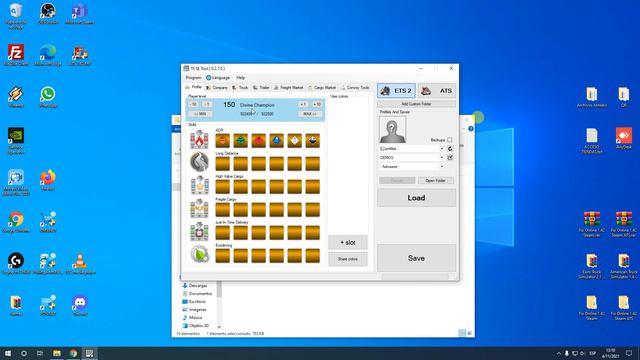The height and width of the screenshot is (360, 640).
Task: Toggle the Backups checkbox
Action: 449,140
